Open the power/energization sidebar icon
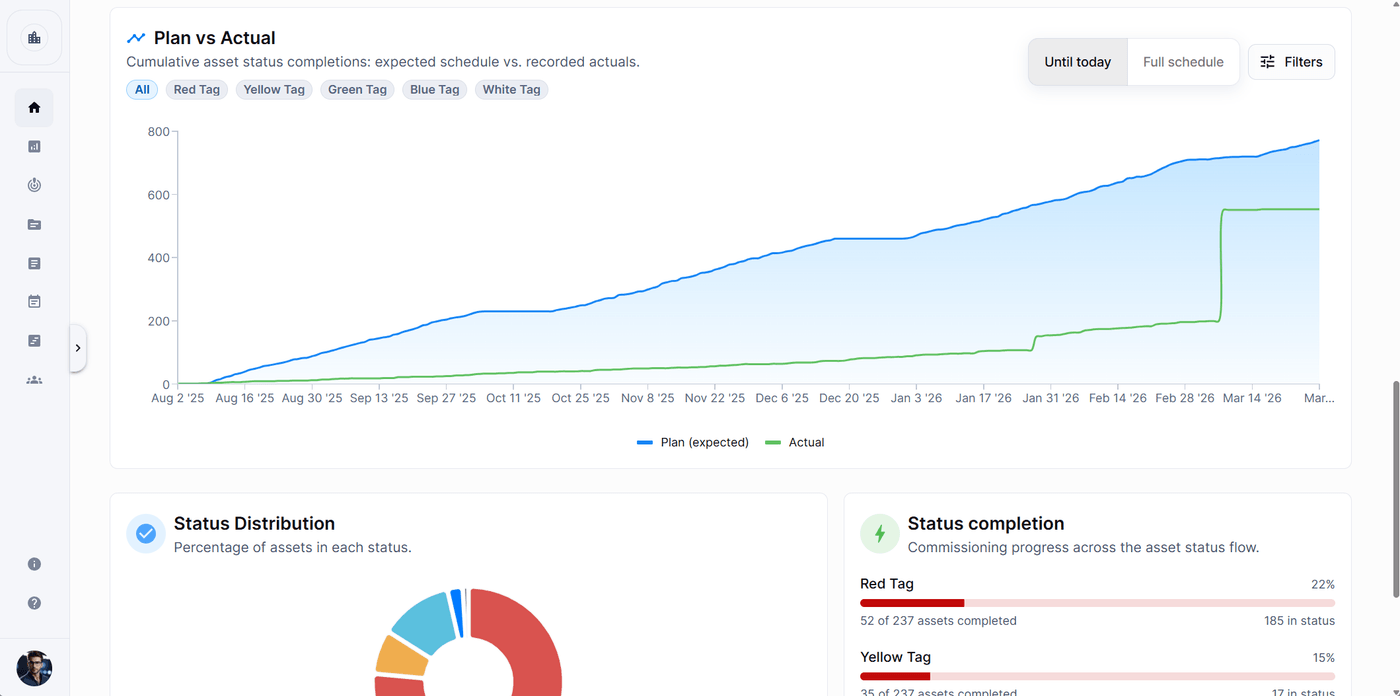Image resolution: width=1400 pixels, height=696 pixels. coord(34,185)
